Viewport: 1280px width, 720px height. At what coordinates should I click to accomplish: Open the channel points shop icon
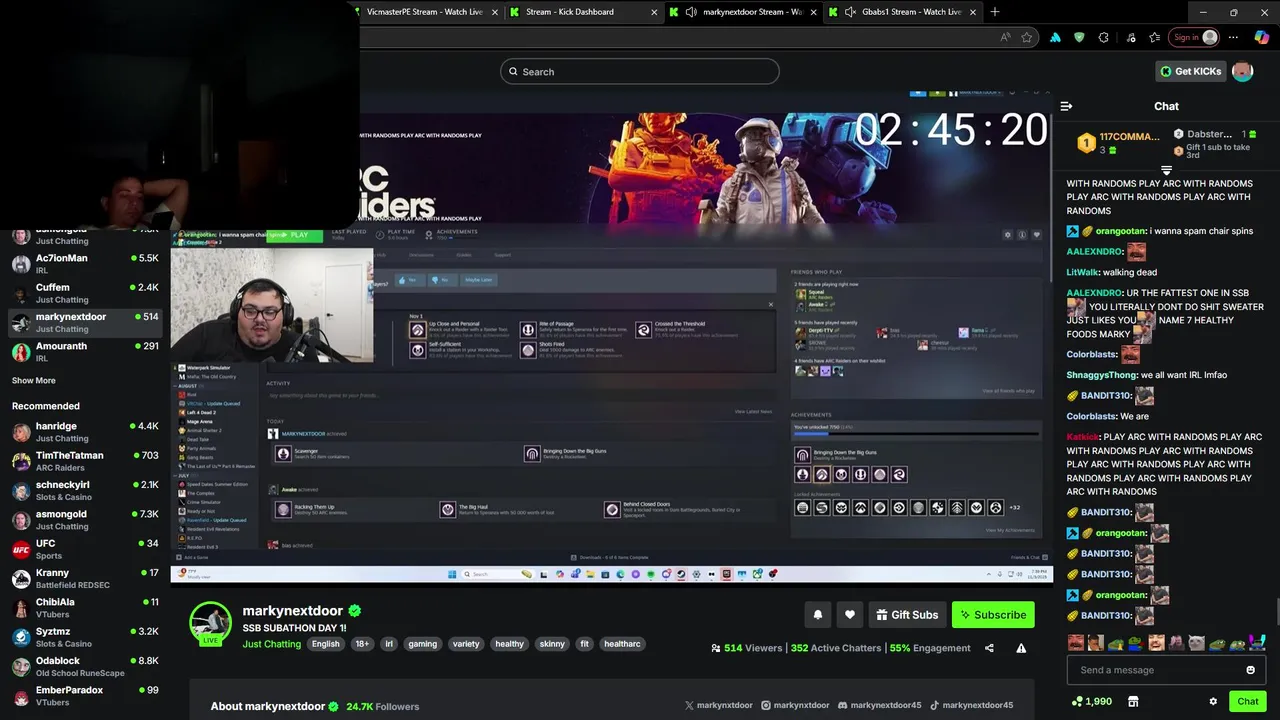pyautogui.click(x=1133, y=701)
